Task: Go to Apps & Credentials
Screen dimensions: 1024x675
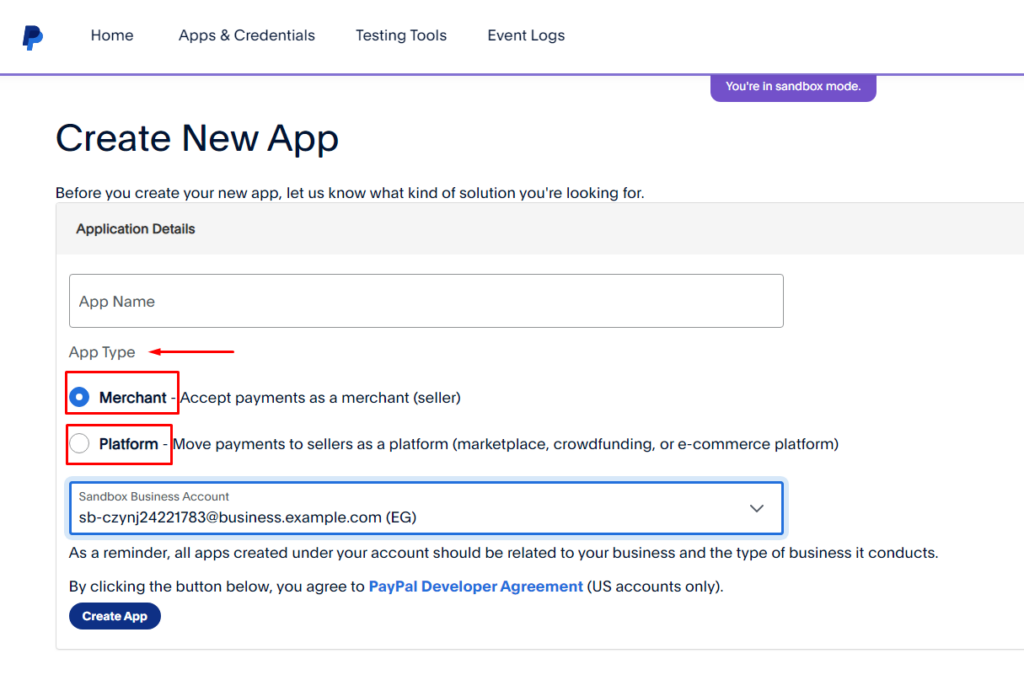Action: tap(247, 35)
